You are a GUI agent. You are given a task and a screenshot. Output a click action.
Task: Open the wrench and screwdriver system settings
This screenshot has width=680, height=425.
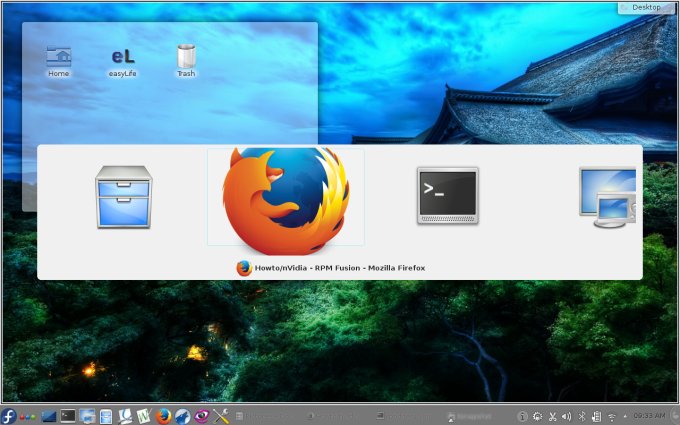(x=221, y=416)
